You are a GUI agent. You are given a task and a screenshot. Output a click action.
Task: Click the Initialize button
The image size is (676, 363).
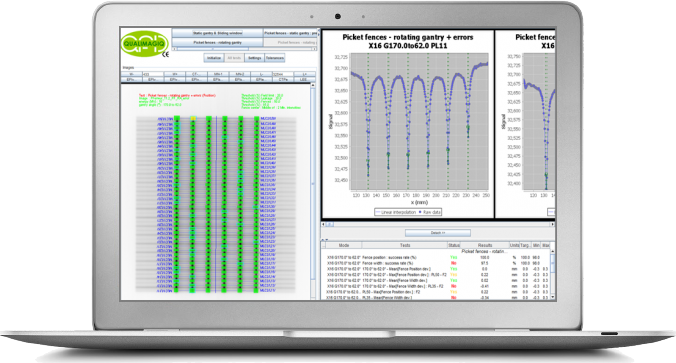pyautogui.click(x=213, y=58)
